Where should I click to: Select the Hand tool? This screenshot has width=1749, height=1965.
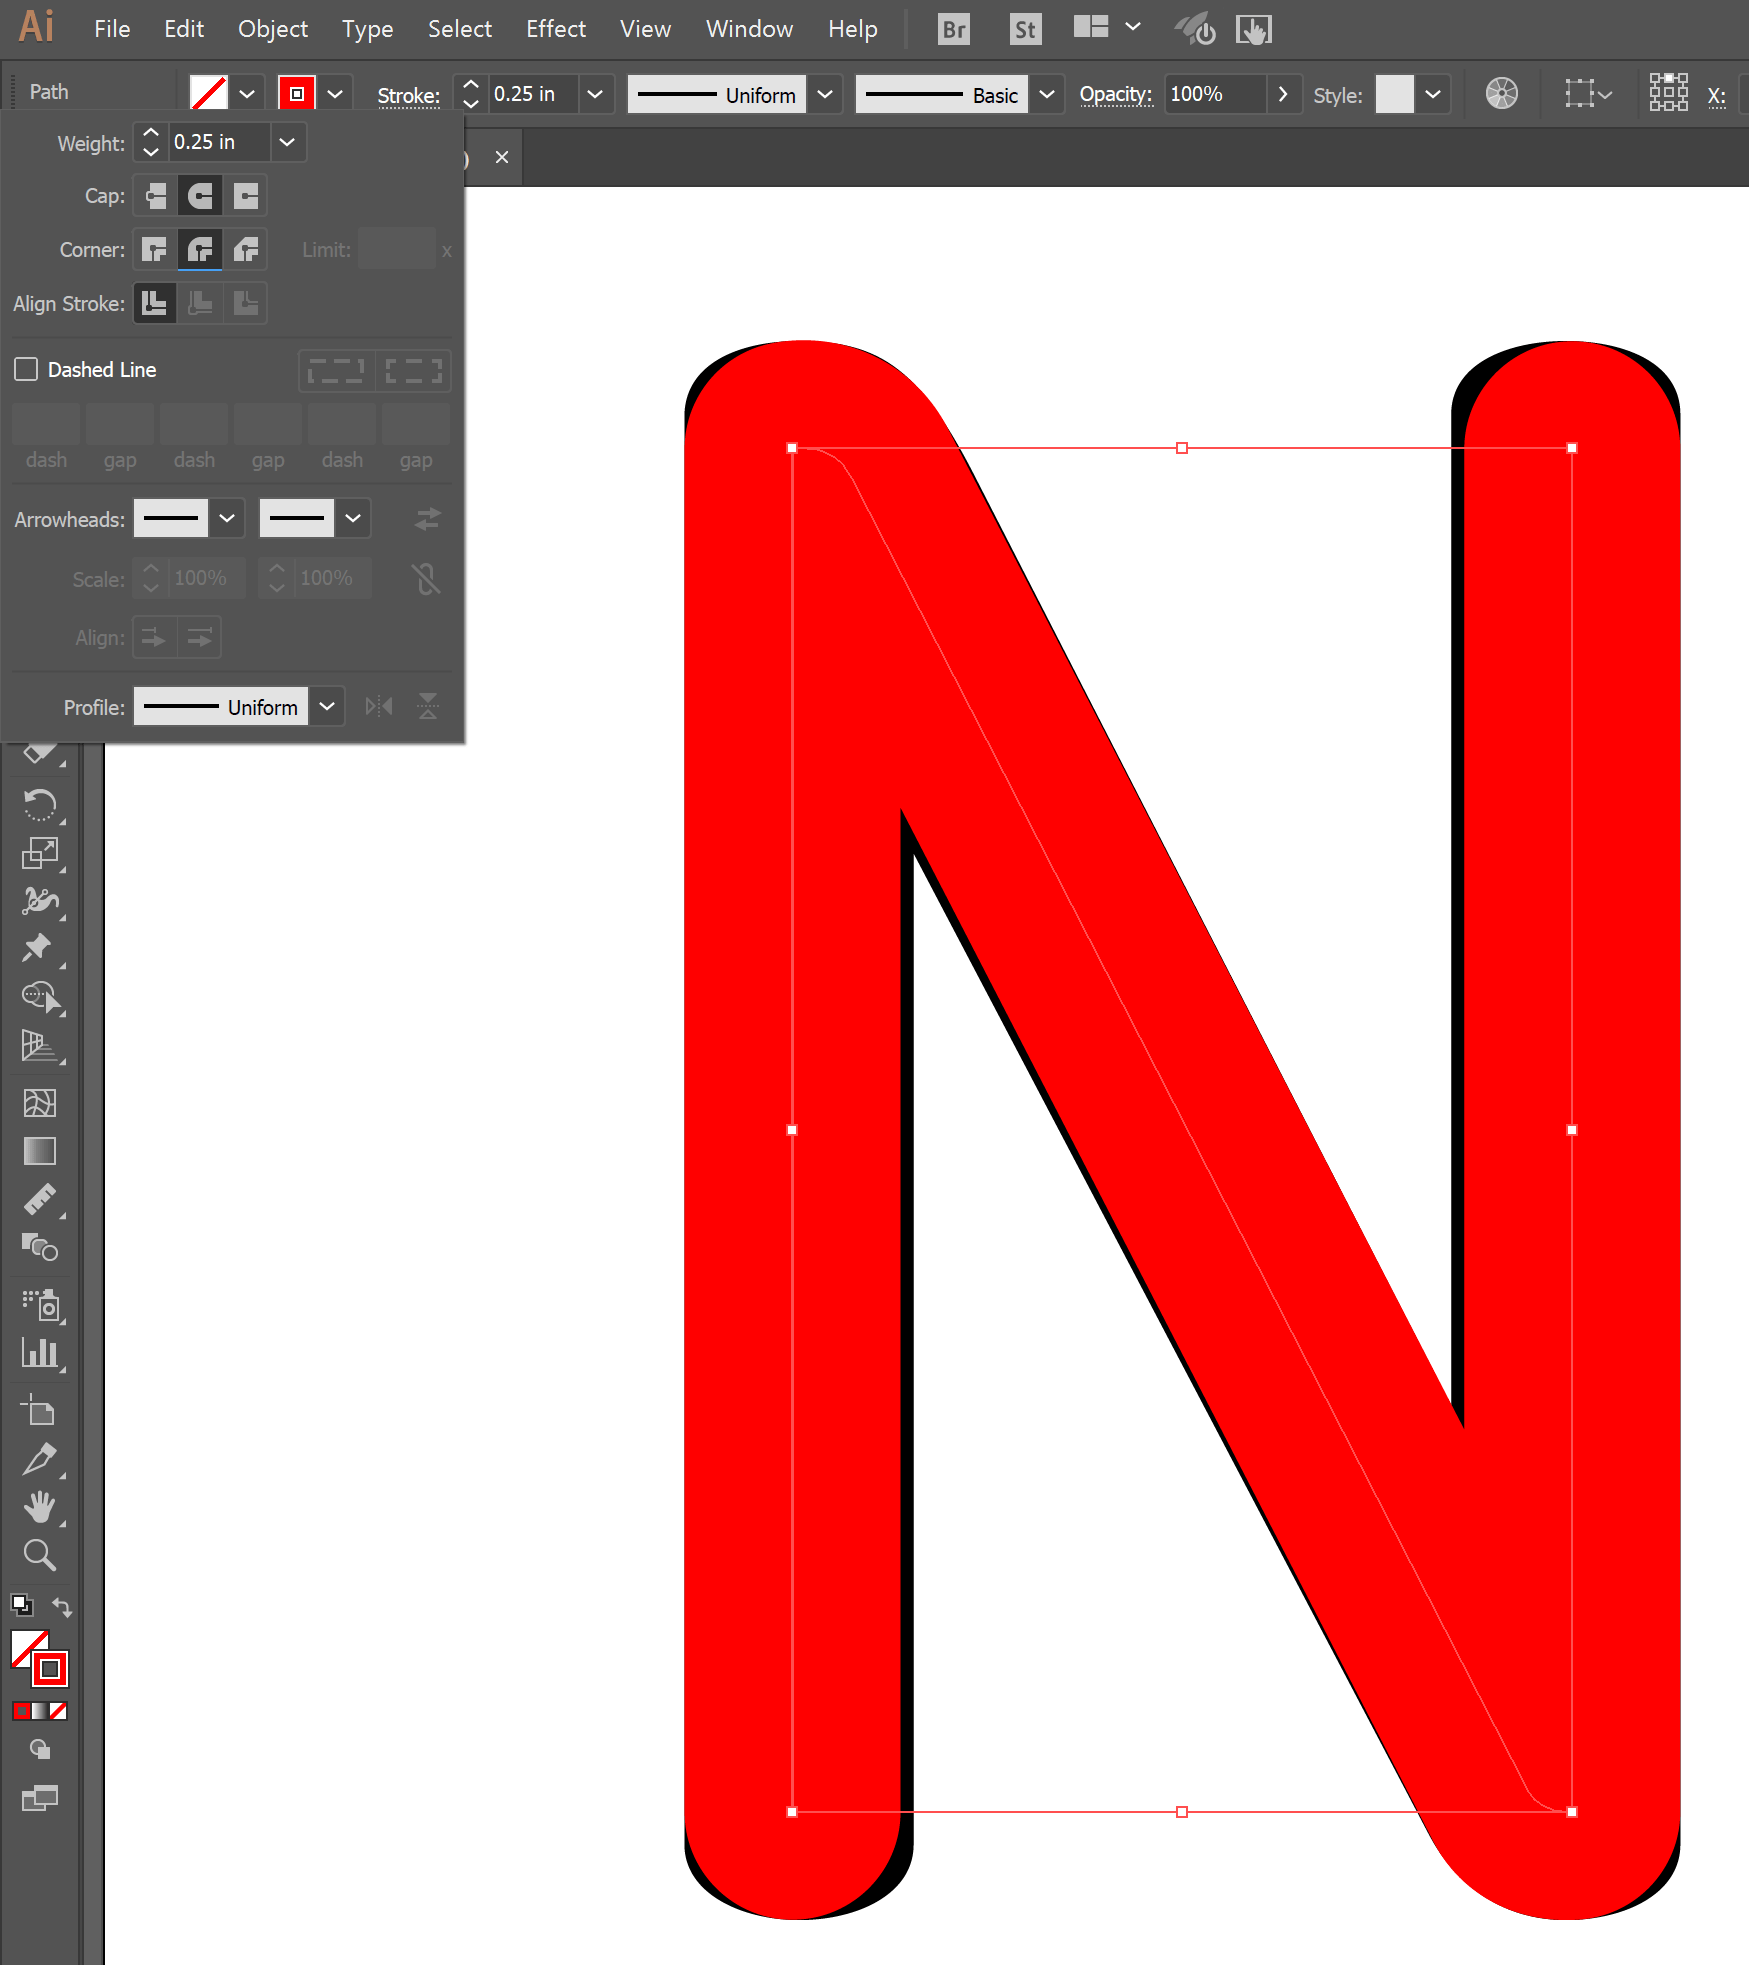click(40, 1507)
